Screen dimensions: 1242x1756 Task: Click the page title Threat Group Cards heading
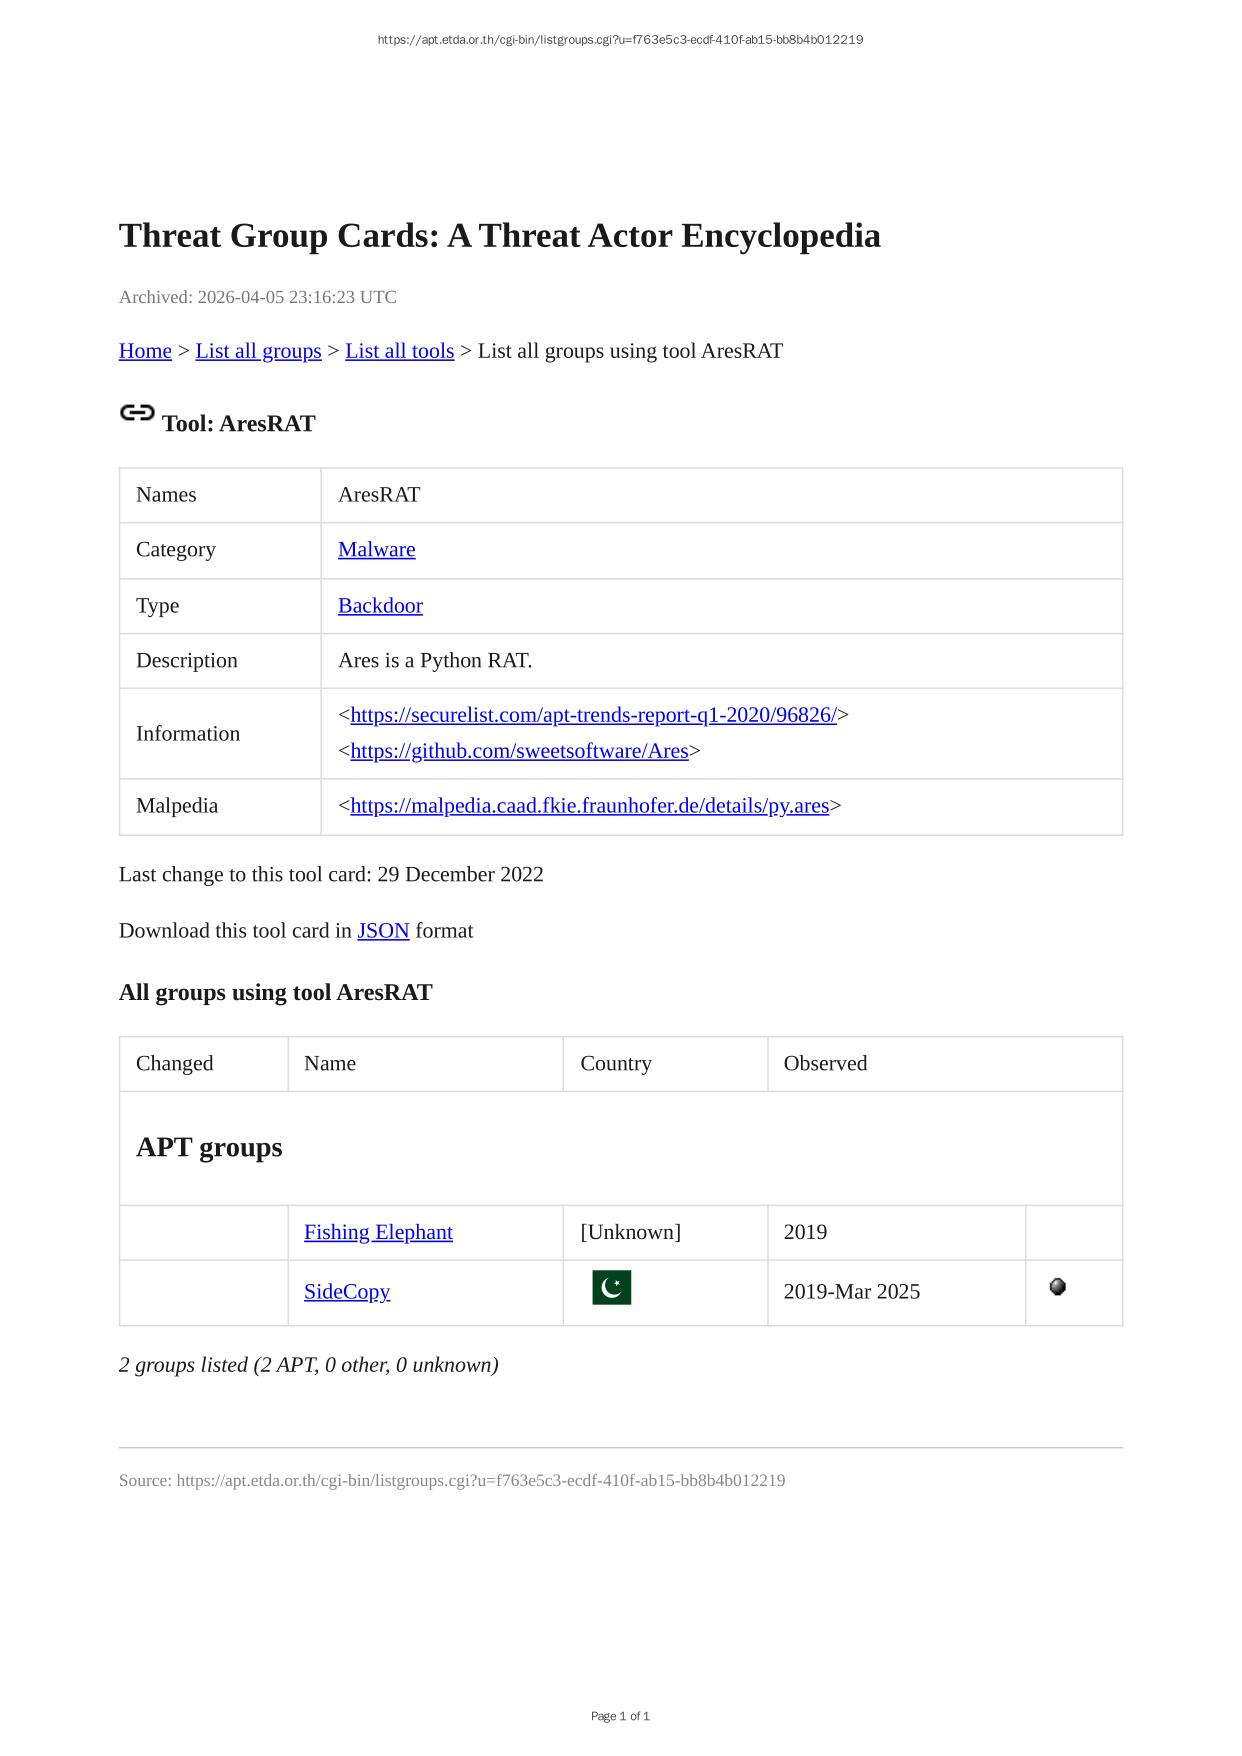point(499,236)
